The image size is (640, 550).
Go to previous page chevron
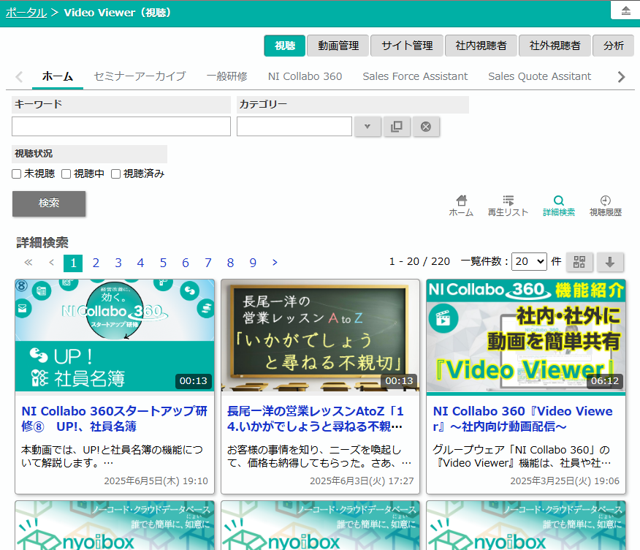click(x=51, y=262)
